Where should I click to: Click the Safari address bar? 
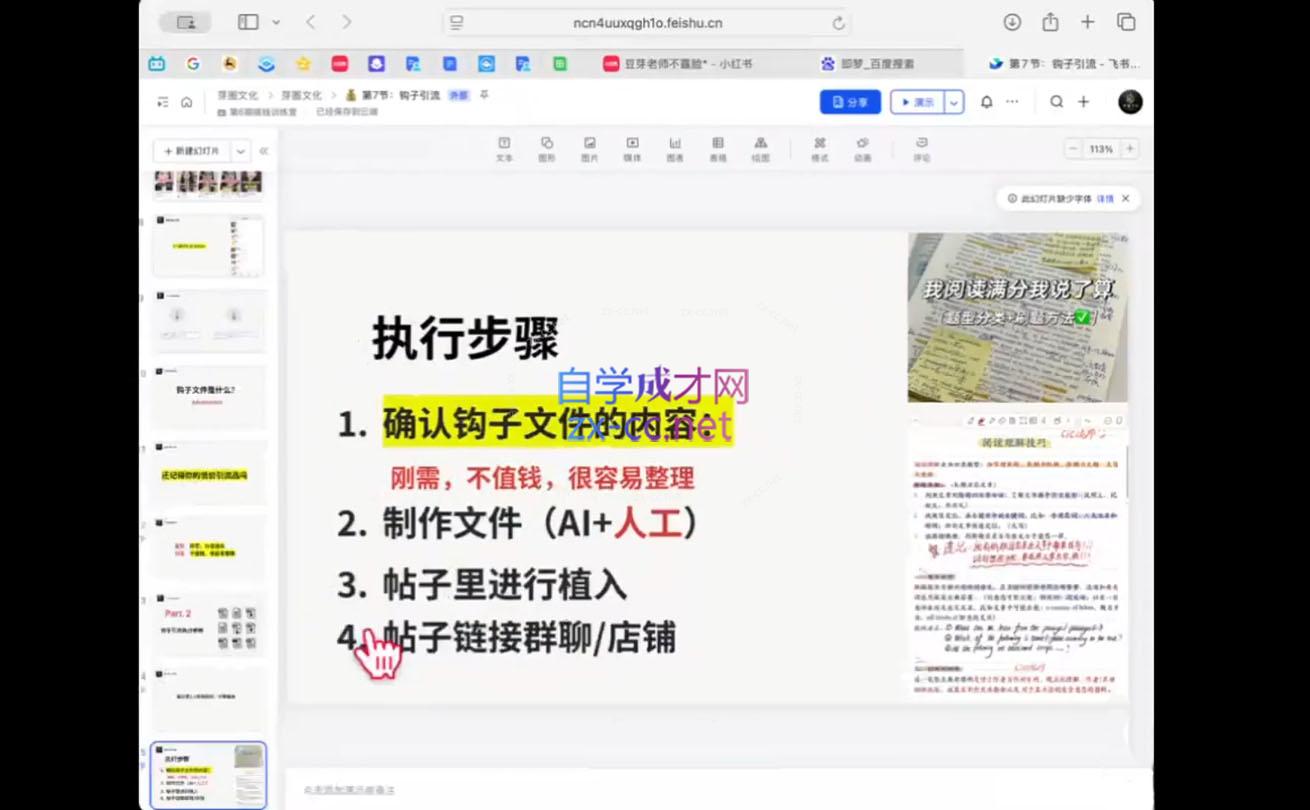pyautogui.click(x=648, y=22)
